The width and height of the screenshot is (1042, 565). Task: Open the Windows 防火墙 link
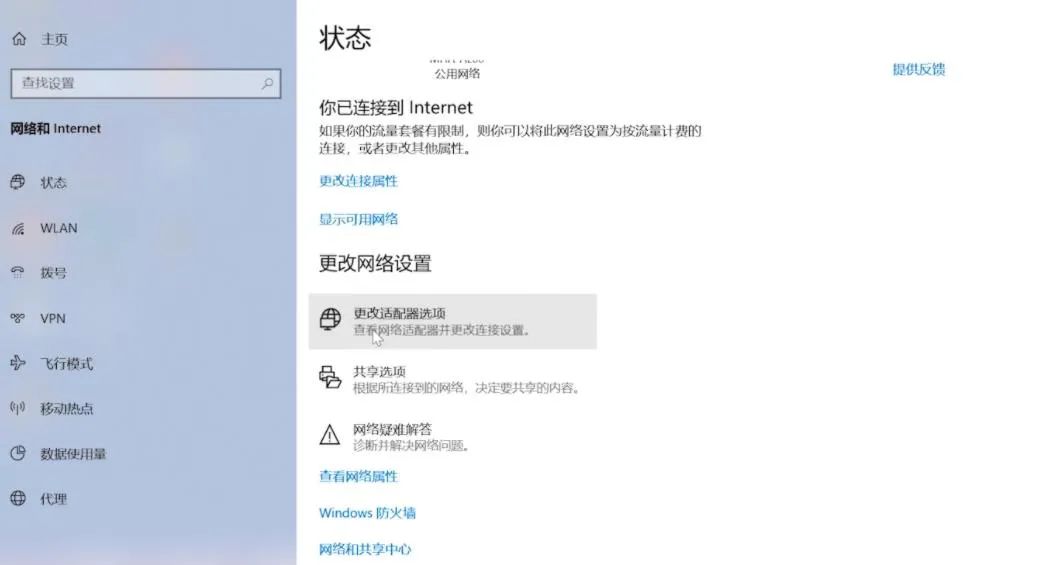point(367,512)
